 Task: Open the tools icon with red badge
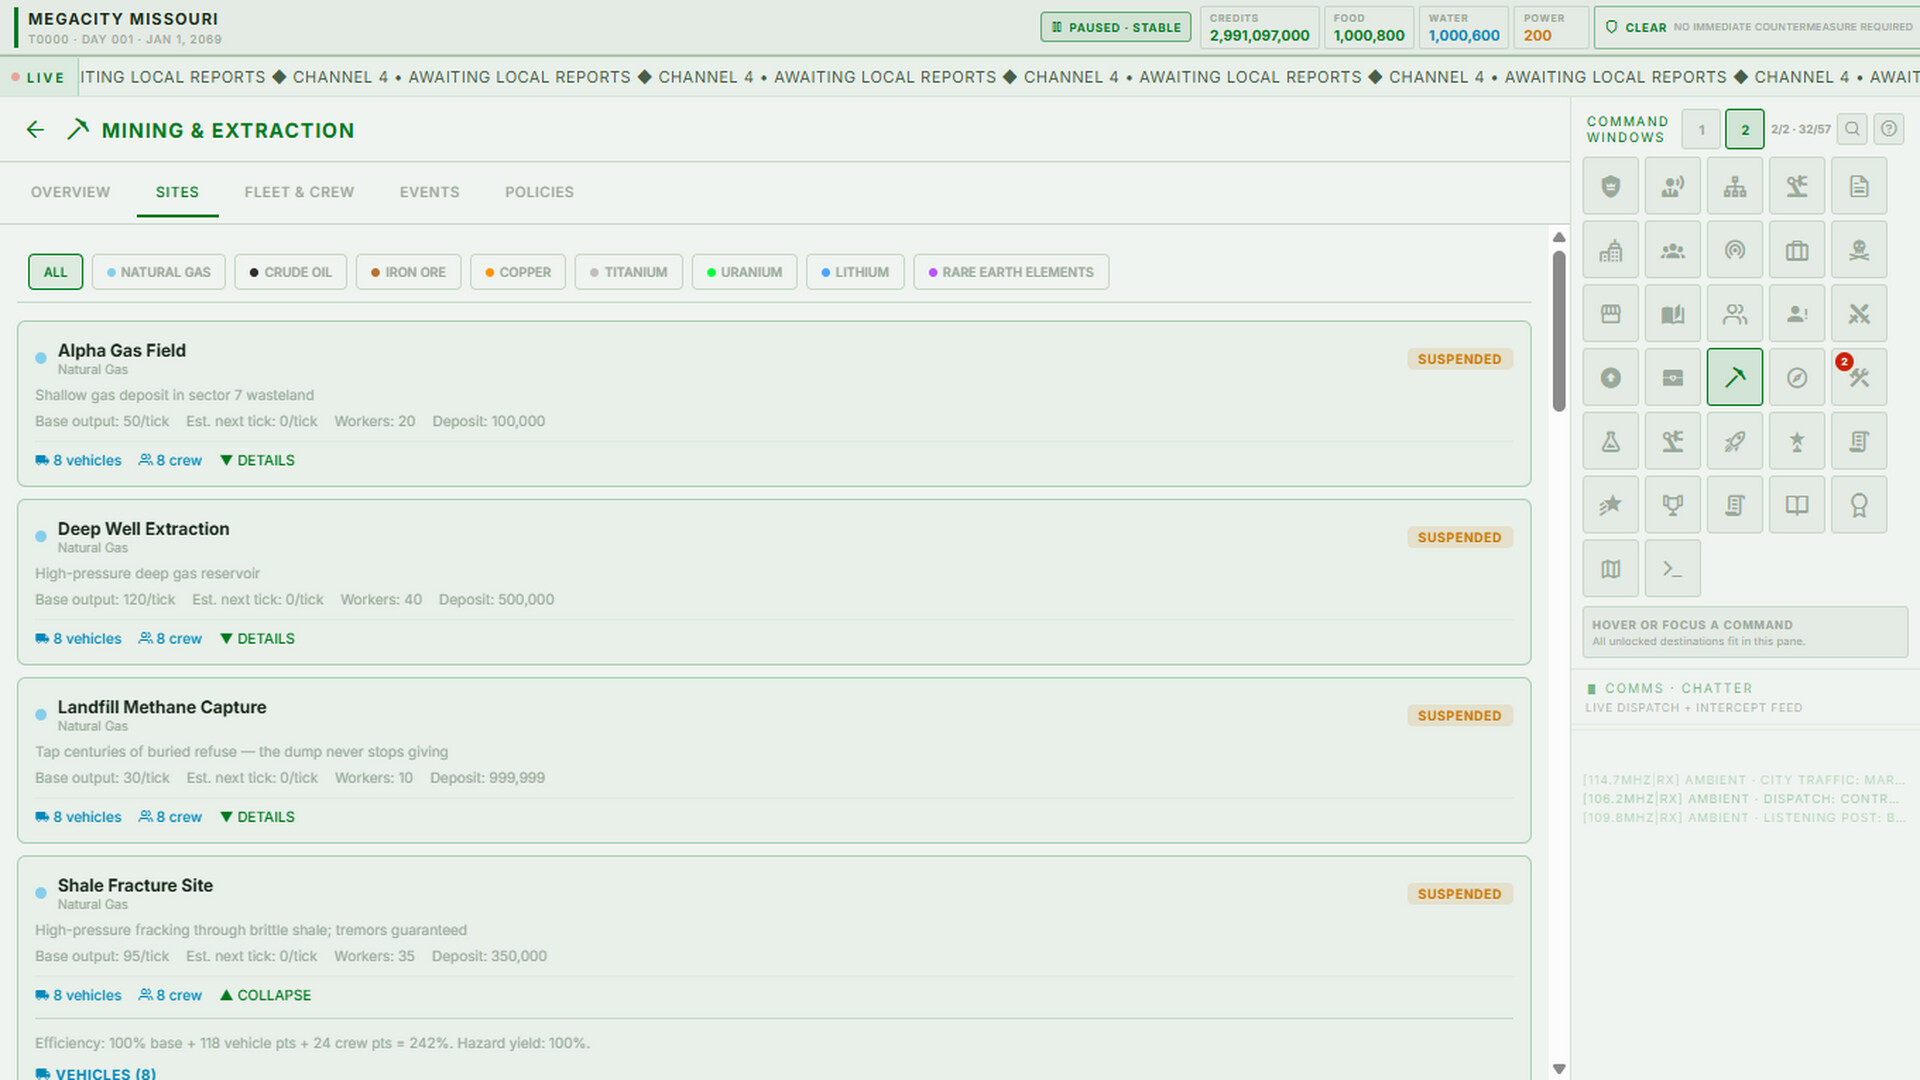(1858, 377)
